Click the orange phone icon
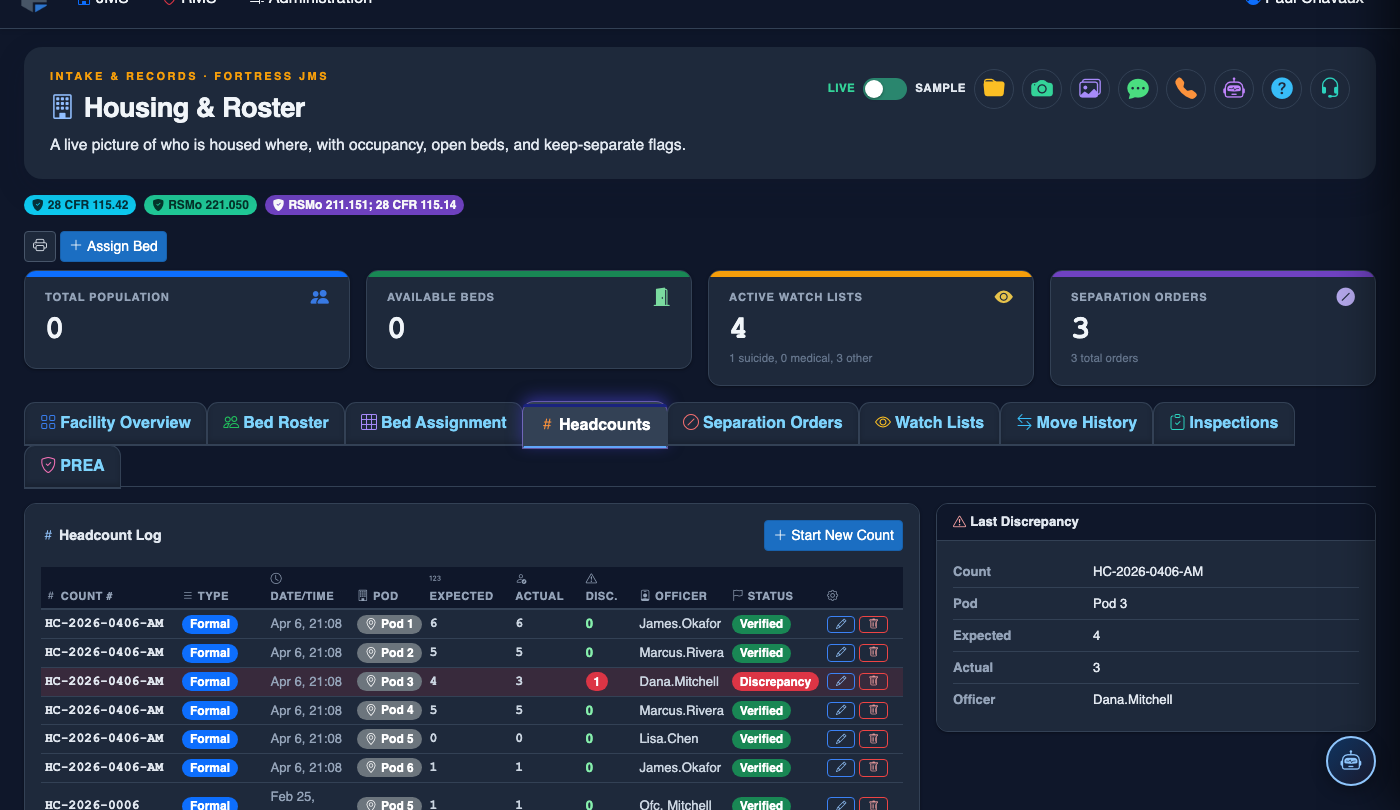1400x810 pixels. [x=1185, y=88]
